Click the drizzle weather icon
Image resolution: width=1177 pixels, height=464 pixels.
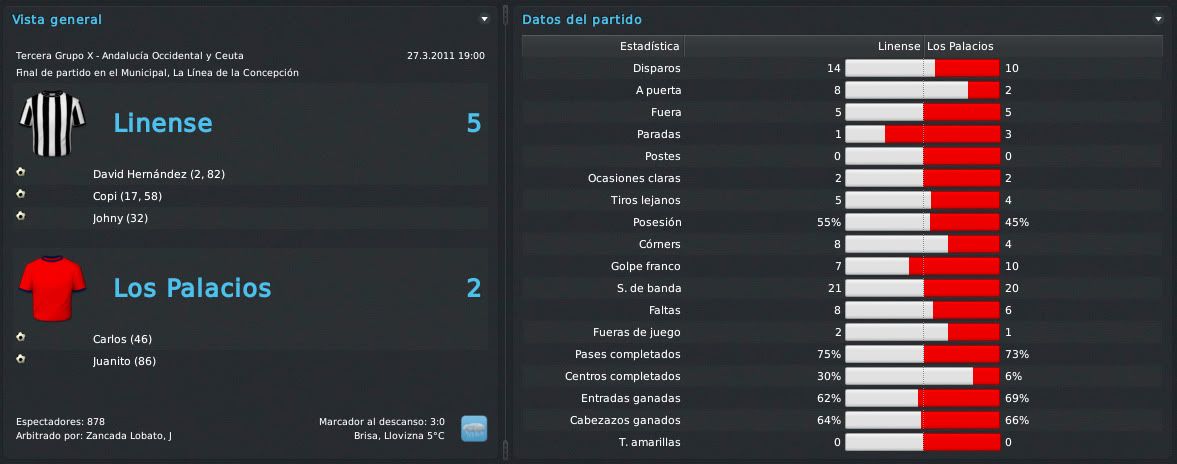tap(474, 429)
